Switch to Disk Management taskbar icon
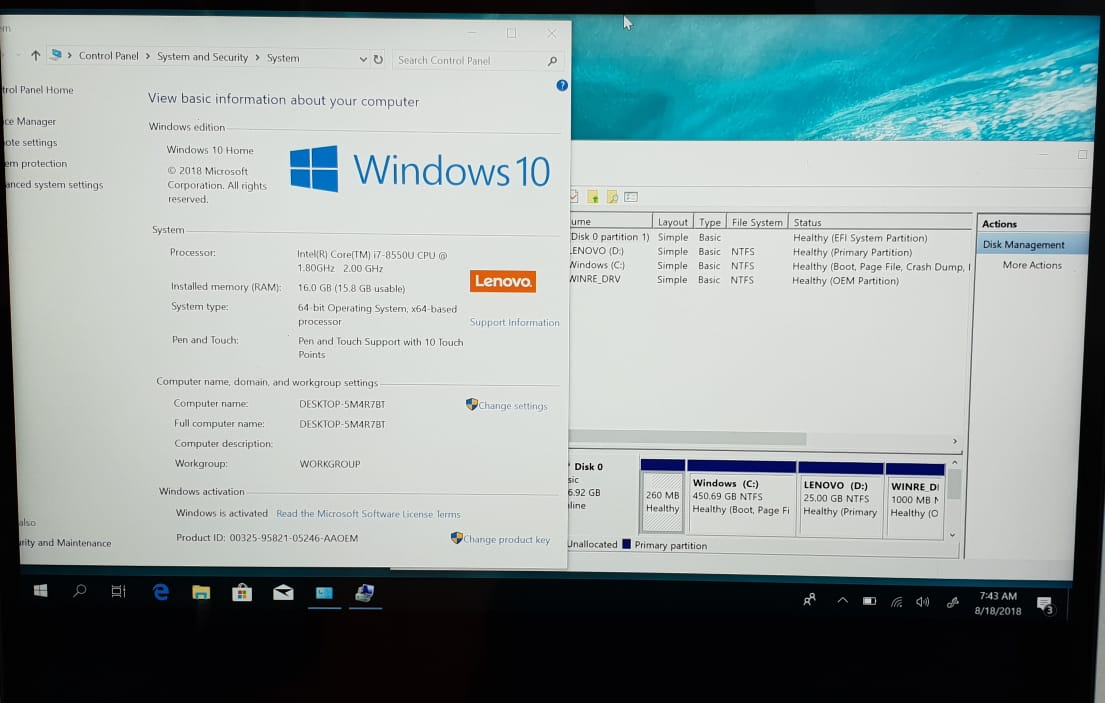 coord(364,594)
